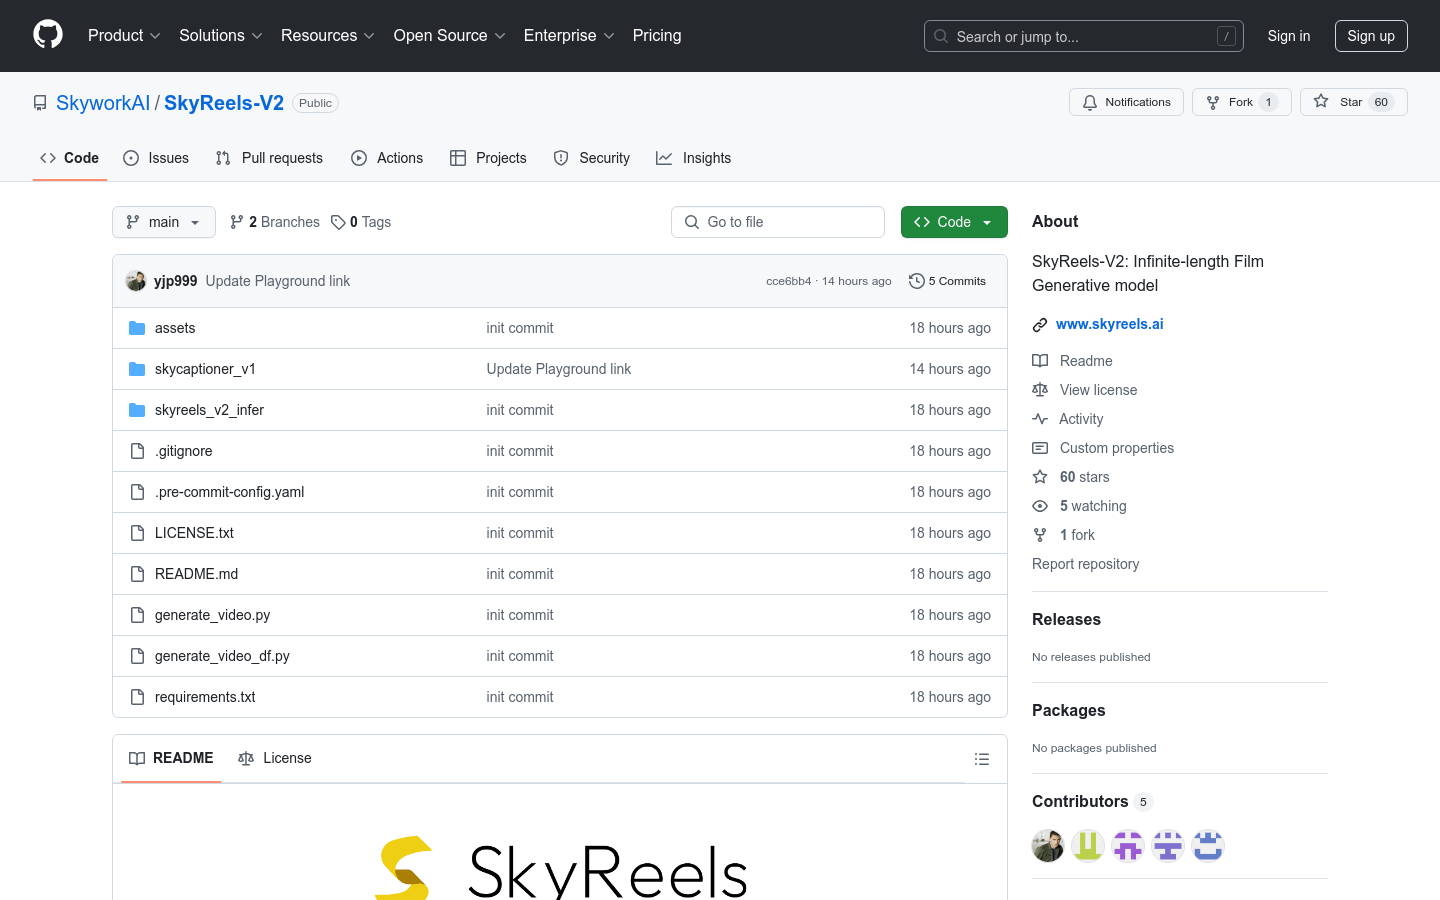
Task: Switch to the License tab
Action: [275, 758]
